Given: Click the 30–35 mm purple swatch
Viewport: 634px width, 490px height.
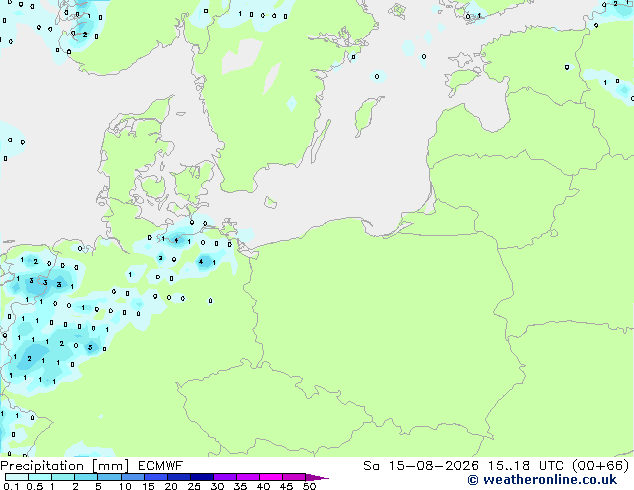Looking at the screenshot, I should [x=225, y=477].
